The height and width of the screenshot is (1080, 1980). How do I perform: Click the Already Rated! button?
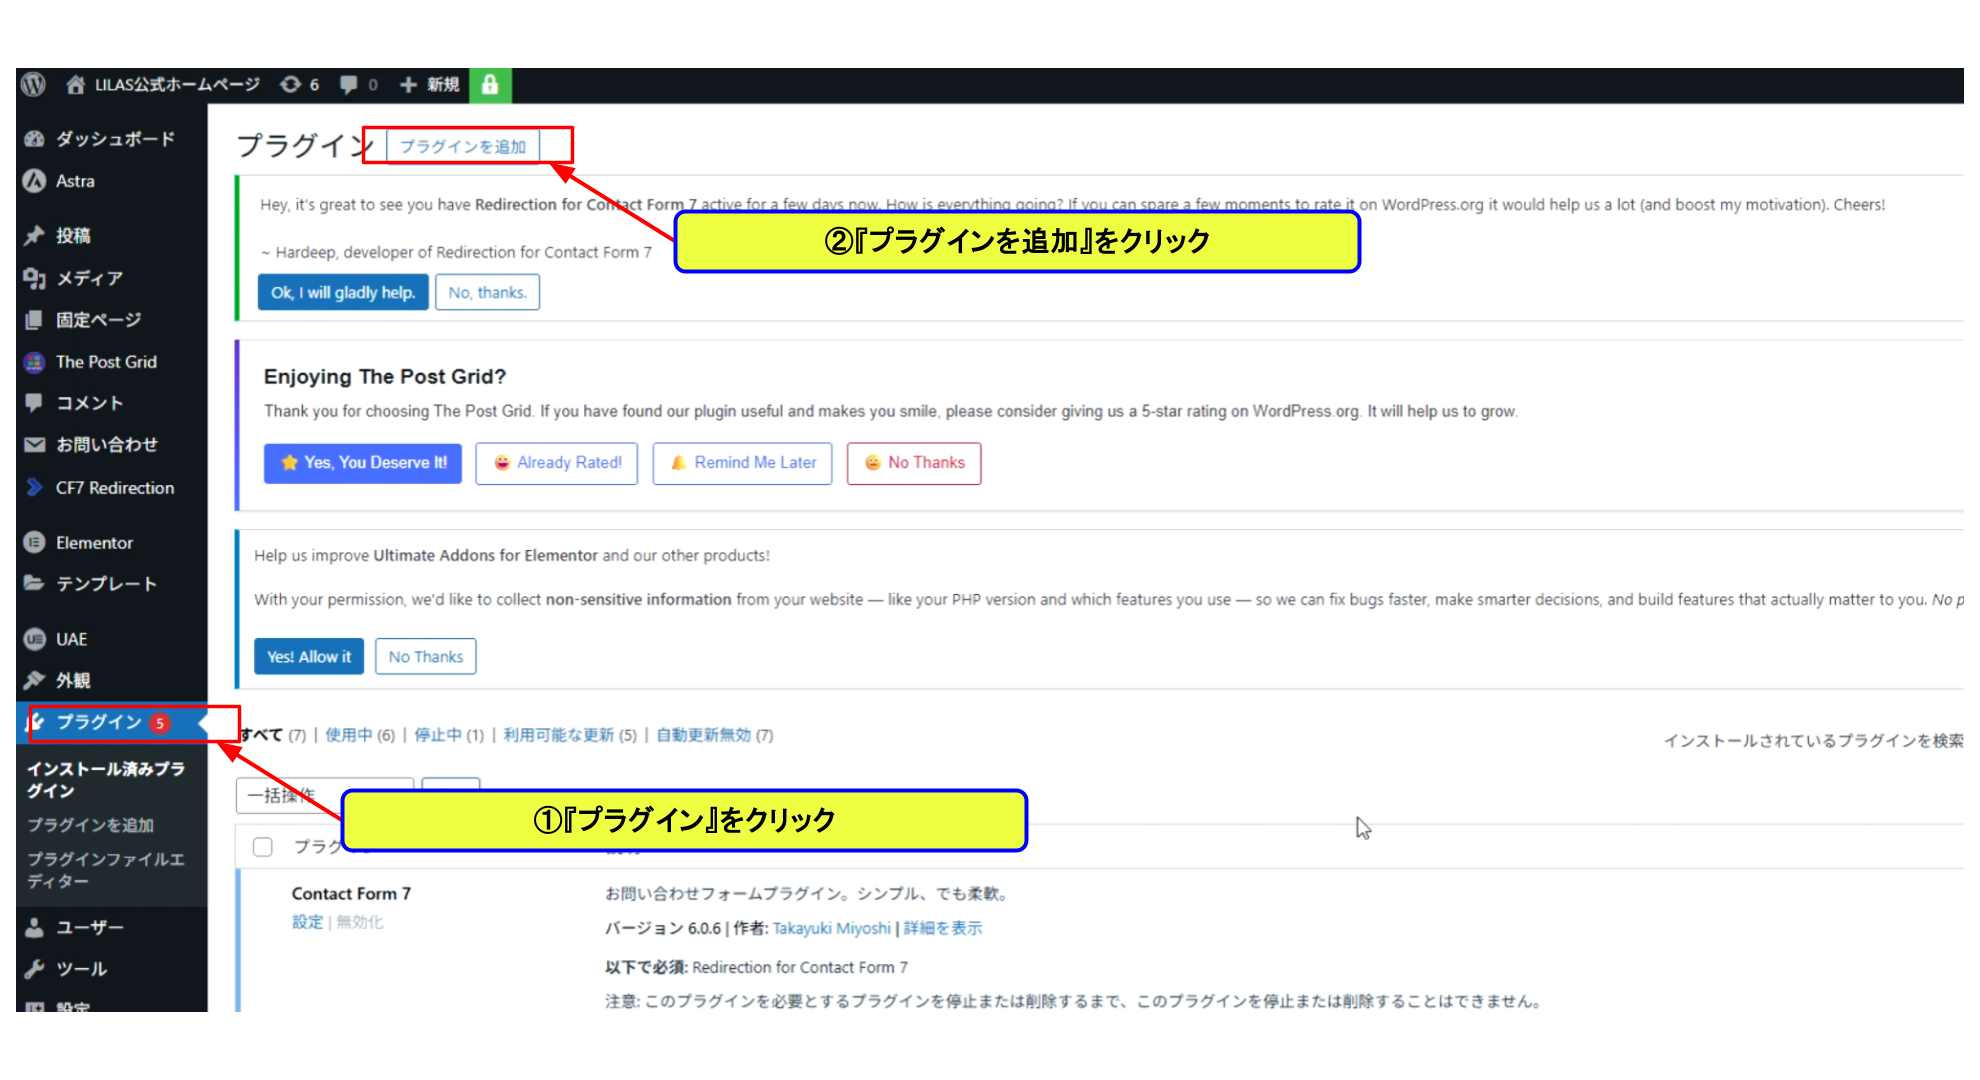557,463
